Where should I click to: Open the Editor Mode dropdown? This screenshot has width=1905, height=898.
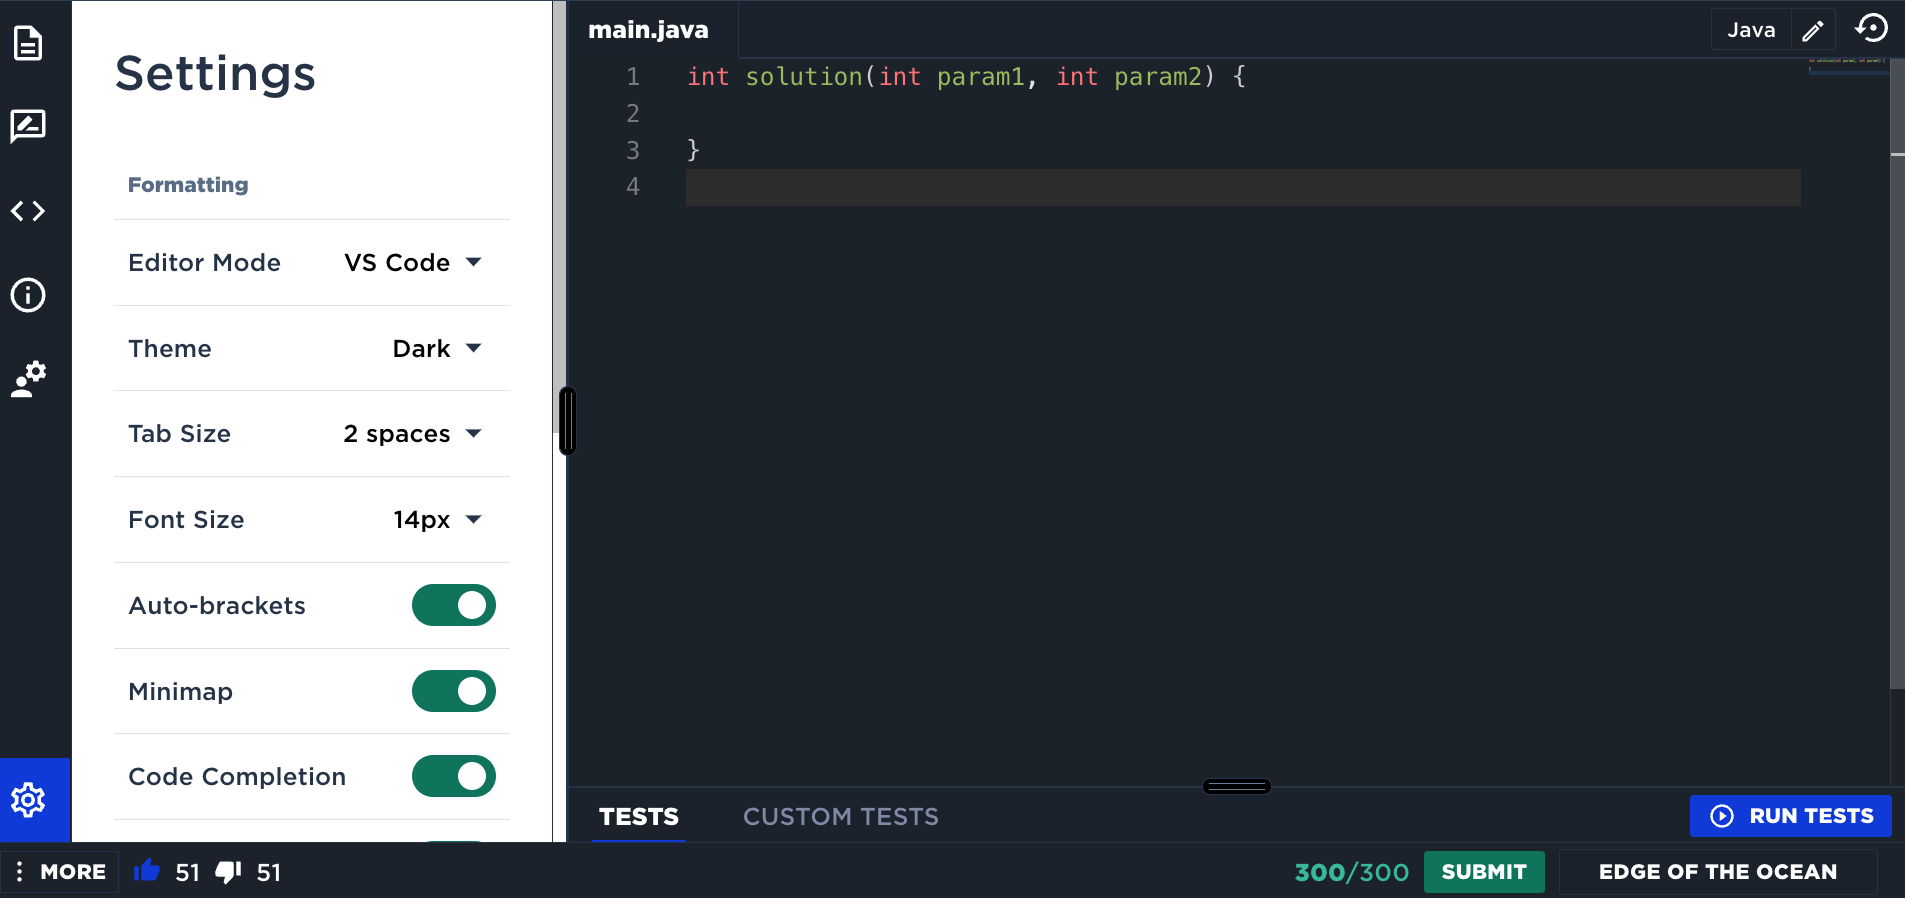click(413, 263)
